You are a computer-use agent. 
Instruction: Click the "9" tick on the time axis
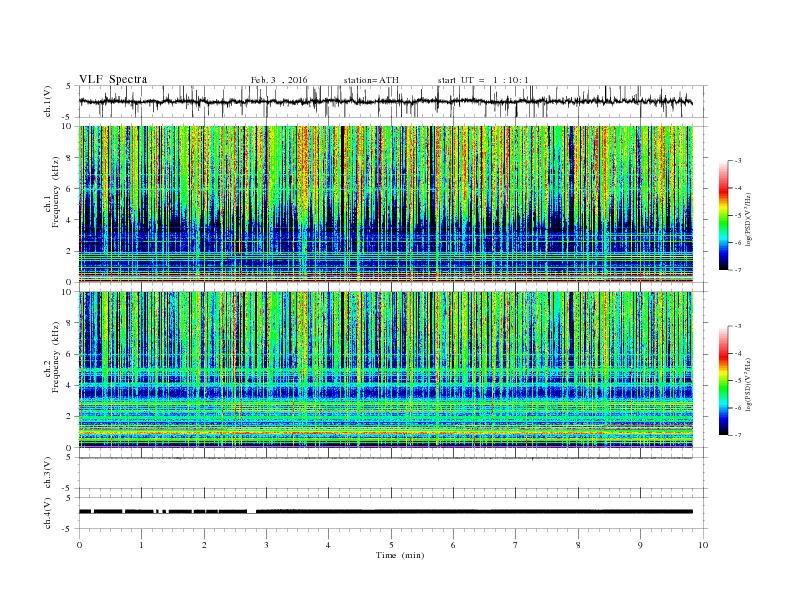[x=640, y=545]
